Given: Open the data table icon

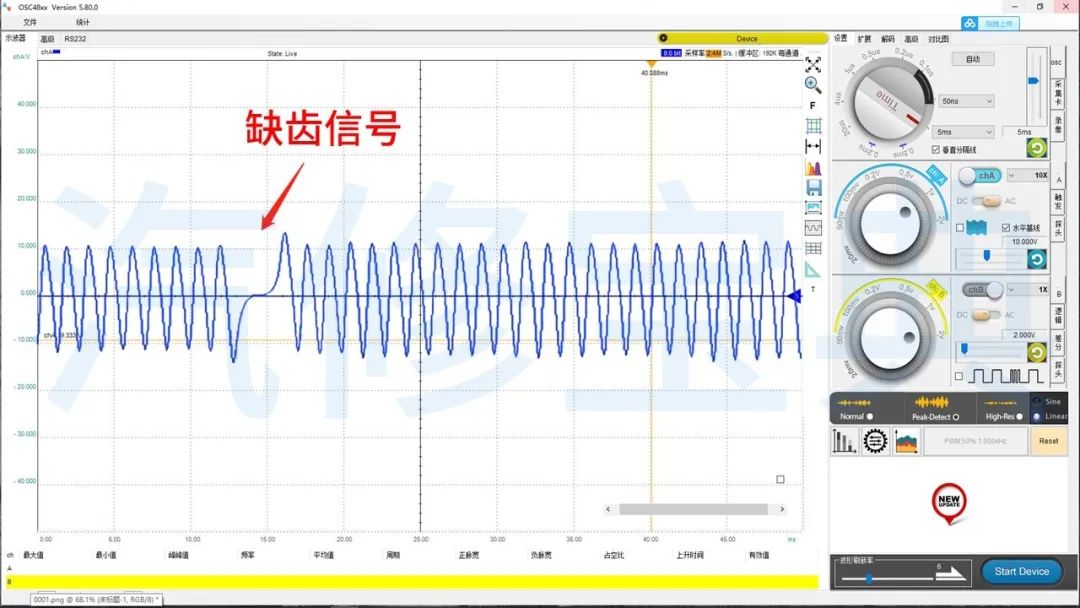Looking at the screenshot, I should [813, 249].
